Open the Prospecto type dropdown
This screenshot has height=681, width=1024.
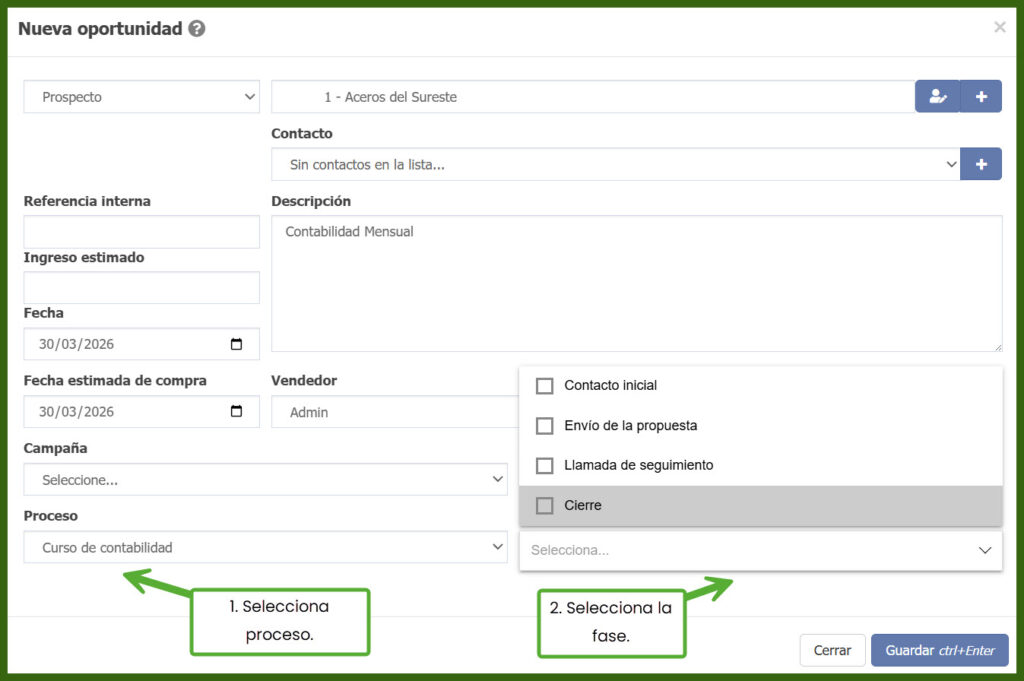pos(142,97)
